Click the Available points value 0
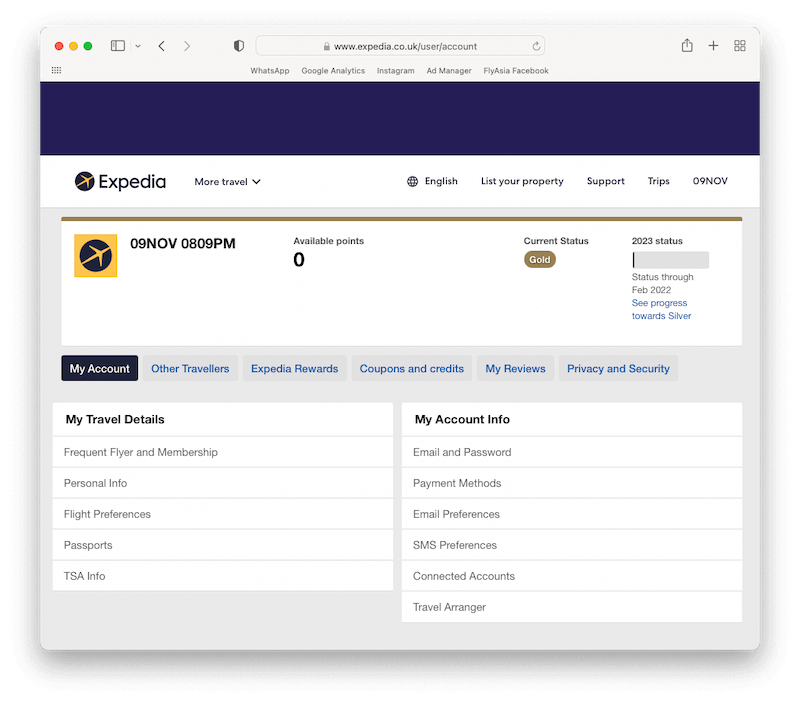Screen dimensions: 800x703 pos(299,260)
